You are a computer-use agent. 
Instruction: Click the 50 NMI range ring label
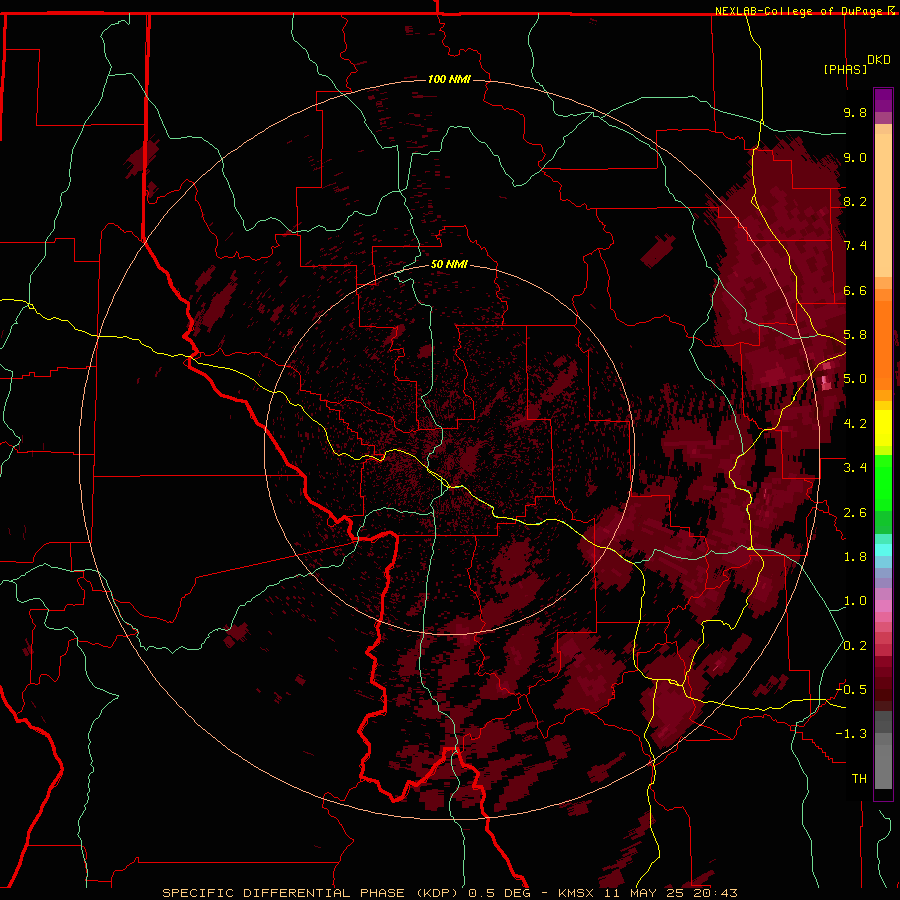(x=449, y=264)
